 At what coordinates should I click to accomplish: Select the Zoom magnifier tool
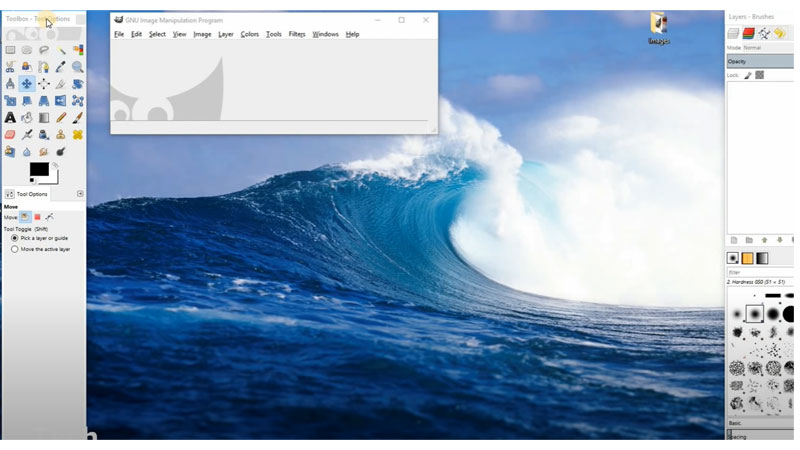pos(78,67)
